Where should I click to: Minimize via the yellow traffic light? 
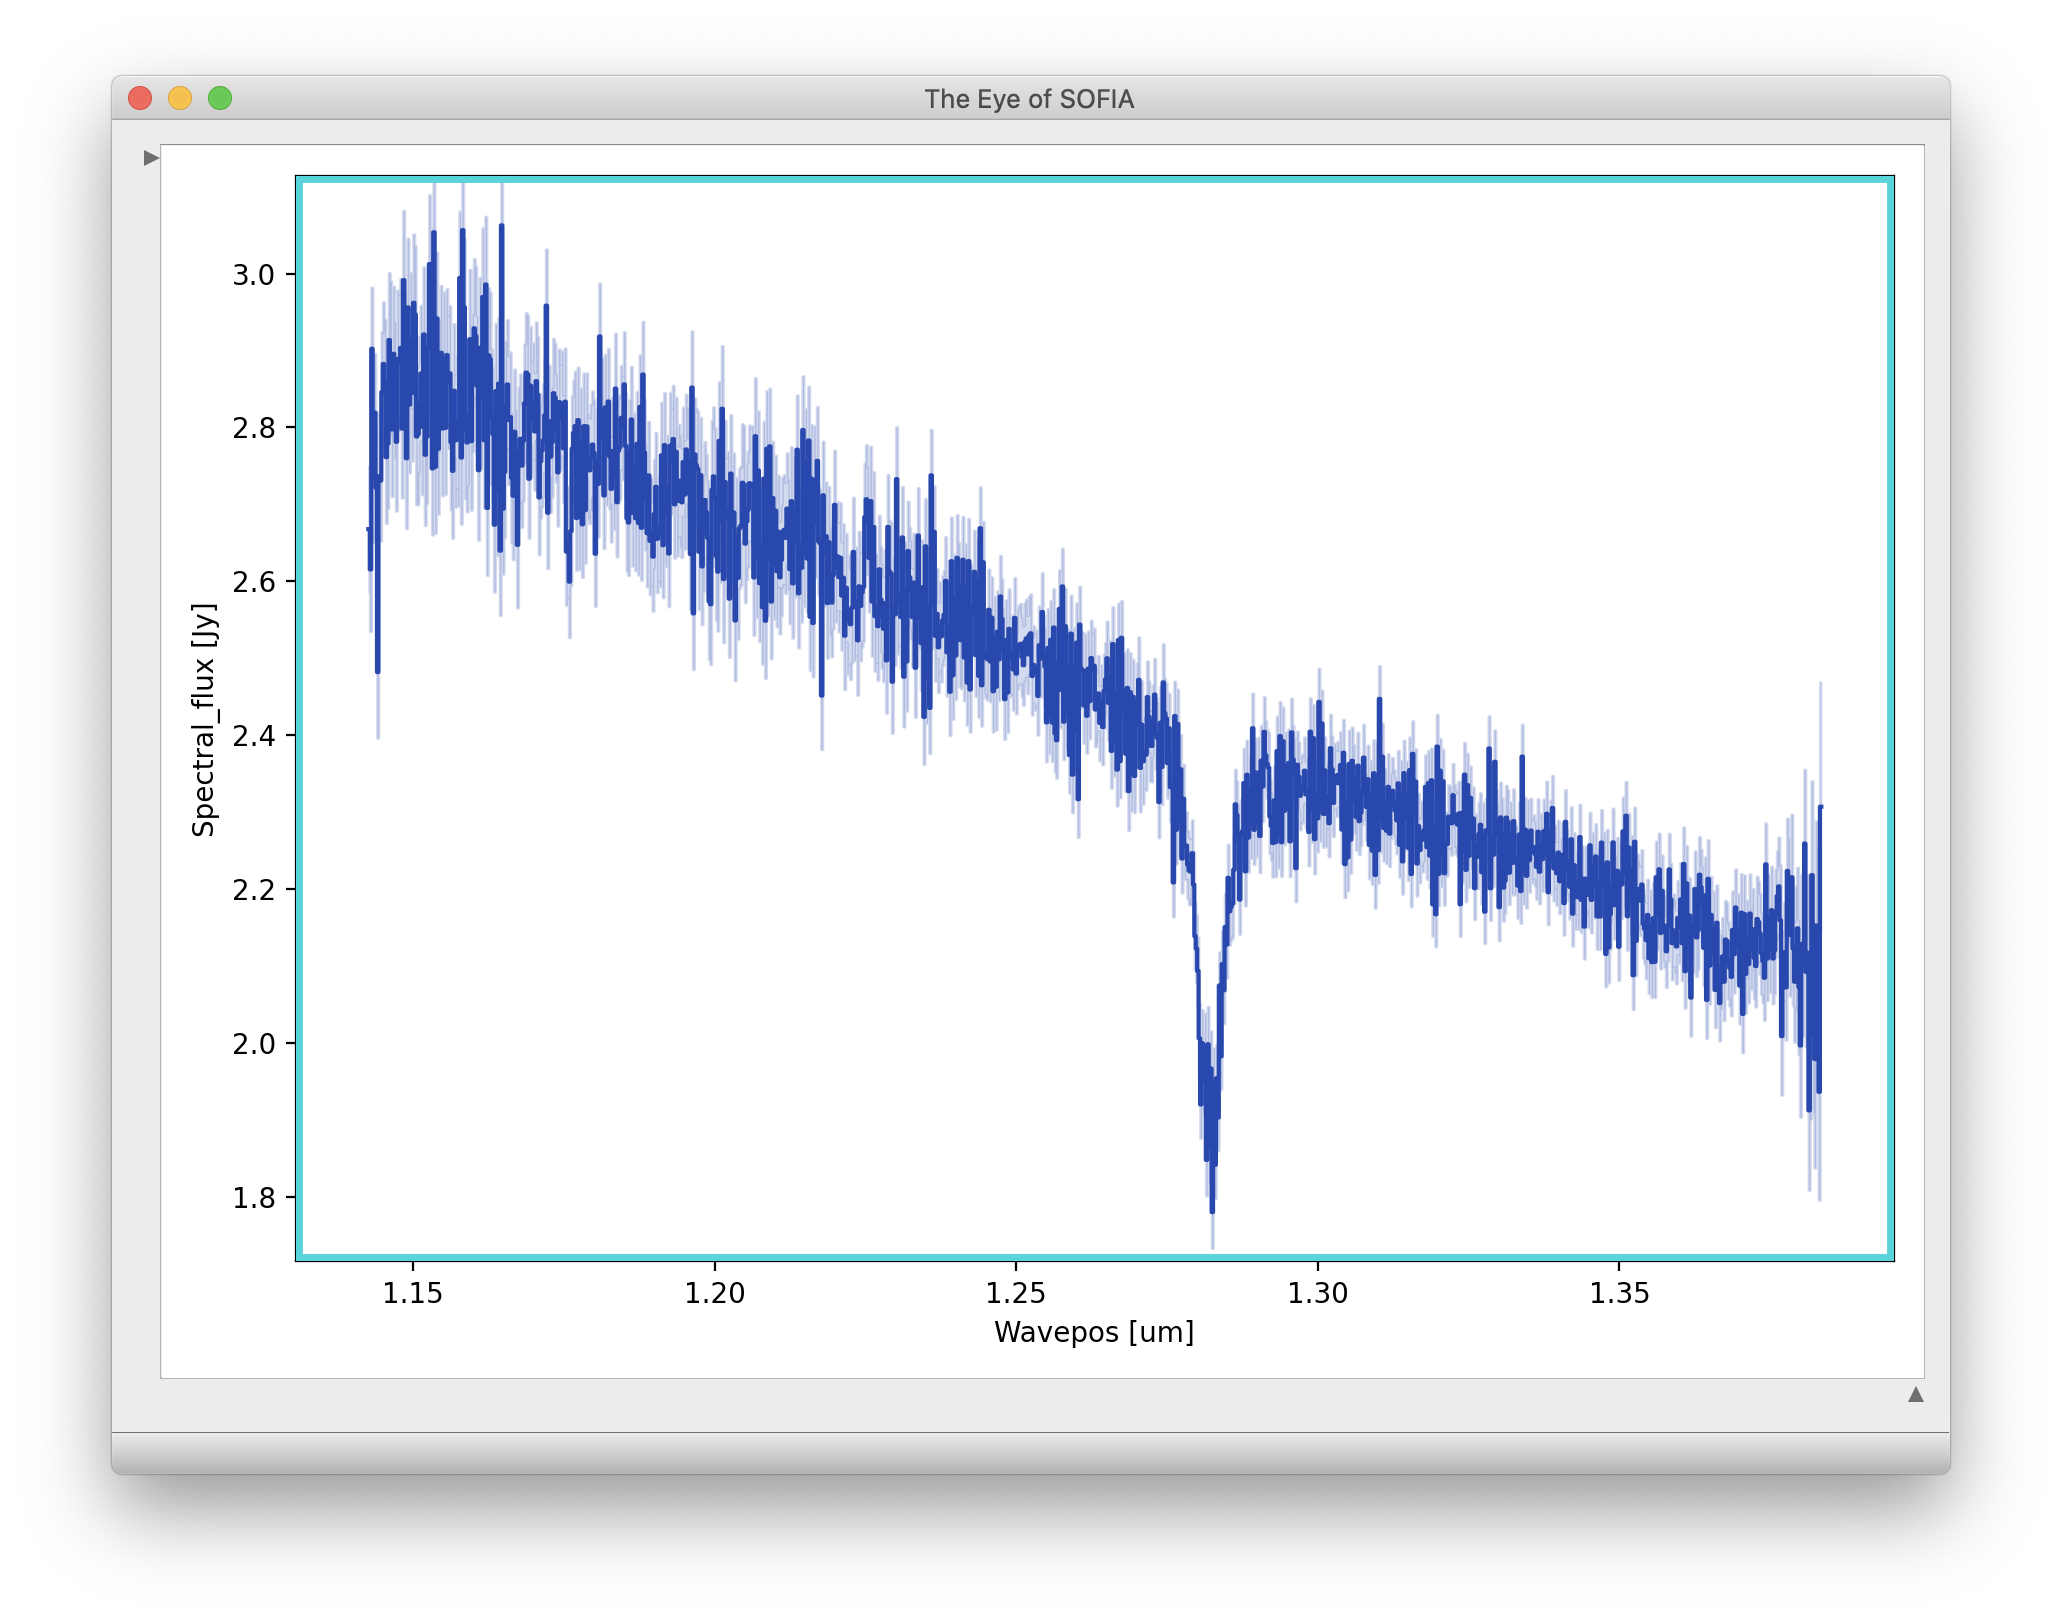point(181,98)
